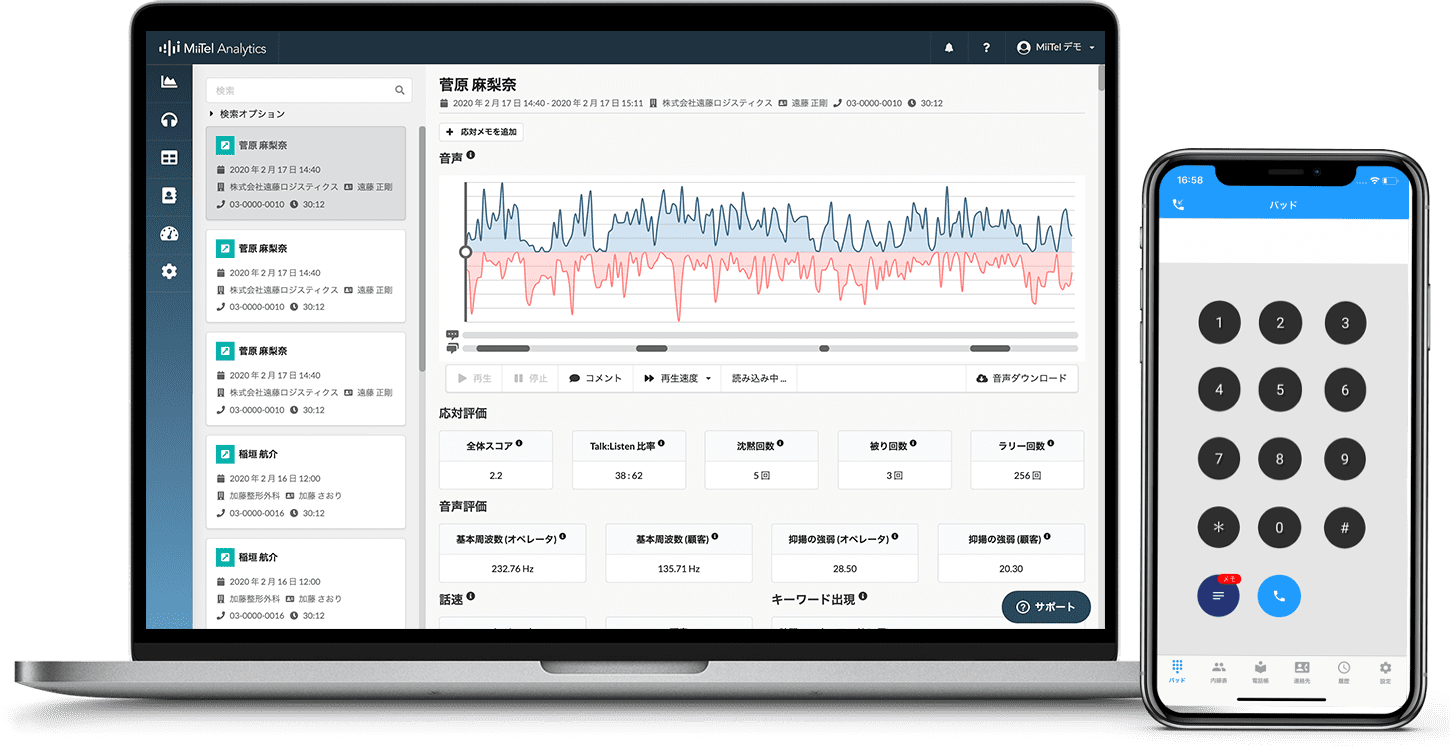Open the MiiTel デモ user menu
Image resolution: width=1450 pixels, height=746 pixels.
1056,47
